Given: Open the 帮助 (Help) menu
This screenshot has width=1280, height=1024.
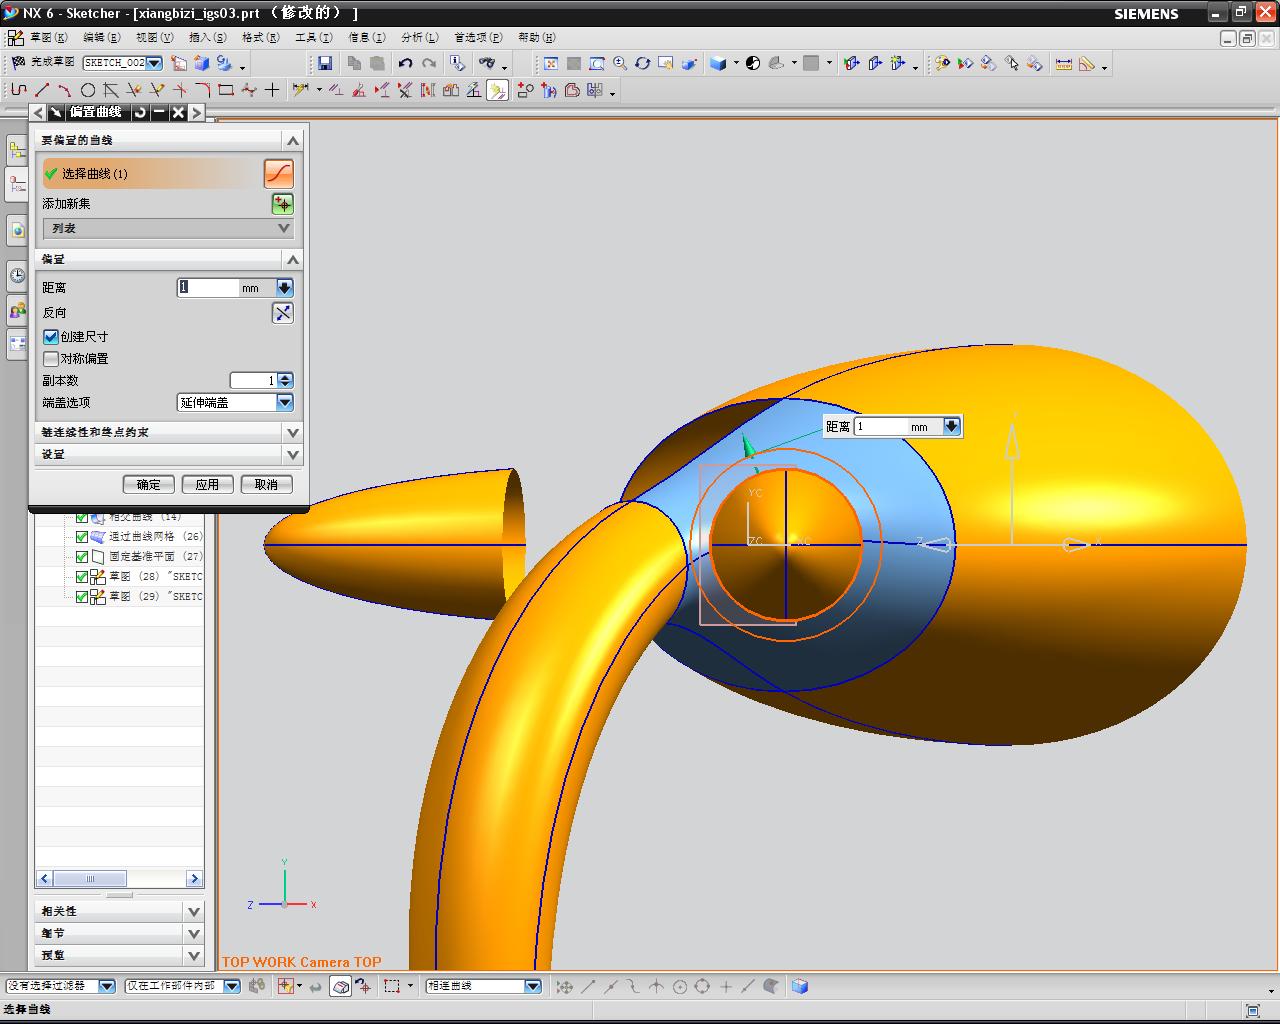Looking at the screenshot, I should coord(536,38).
